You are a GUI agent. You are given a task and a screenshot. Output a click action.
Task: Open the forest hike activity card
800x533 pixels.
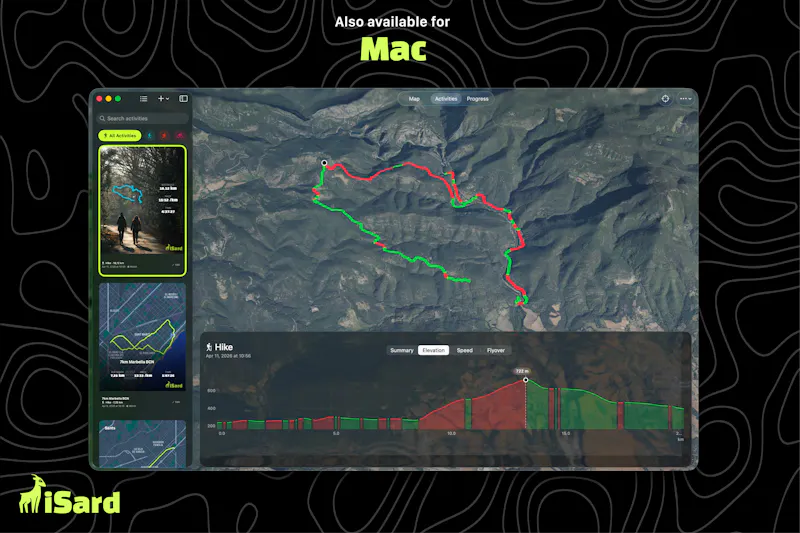coord(142,211)
